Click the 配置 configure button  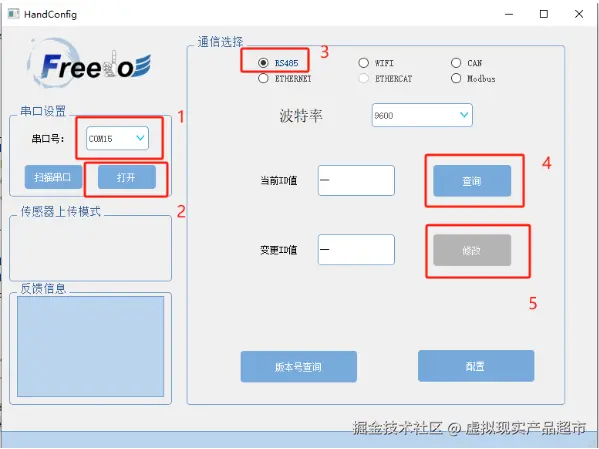coord(476,366)
